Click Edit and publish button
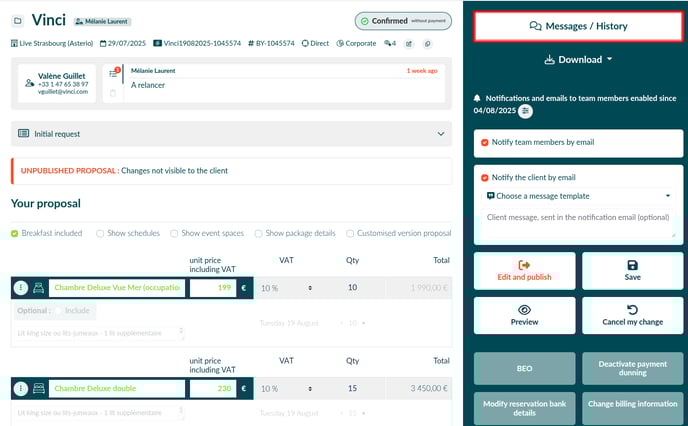688x426 pixels. [525, 271]
